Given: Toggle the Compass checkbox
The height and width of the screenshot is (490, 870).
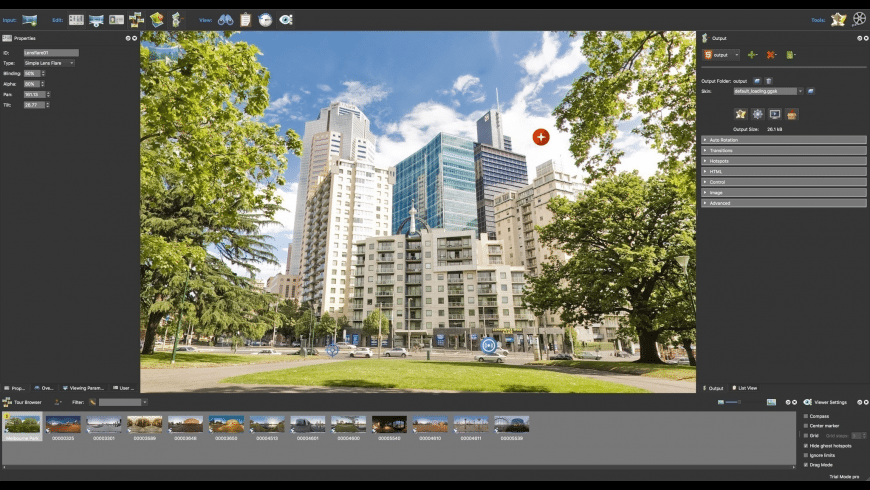Looking at the screenshot, I should (806, 416).
